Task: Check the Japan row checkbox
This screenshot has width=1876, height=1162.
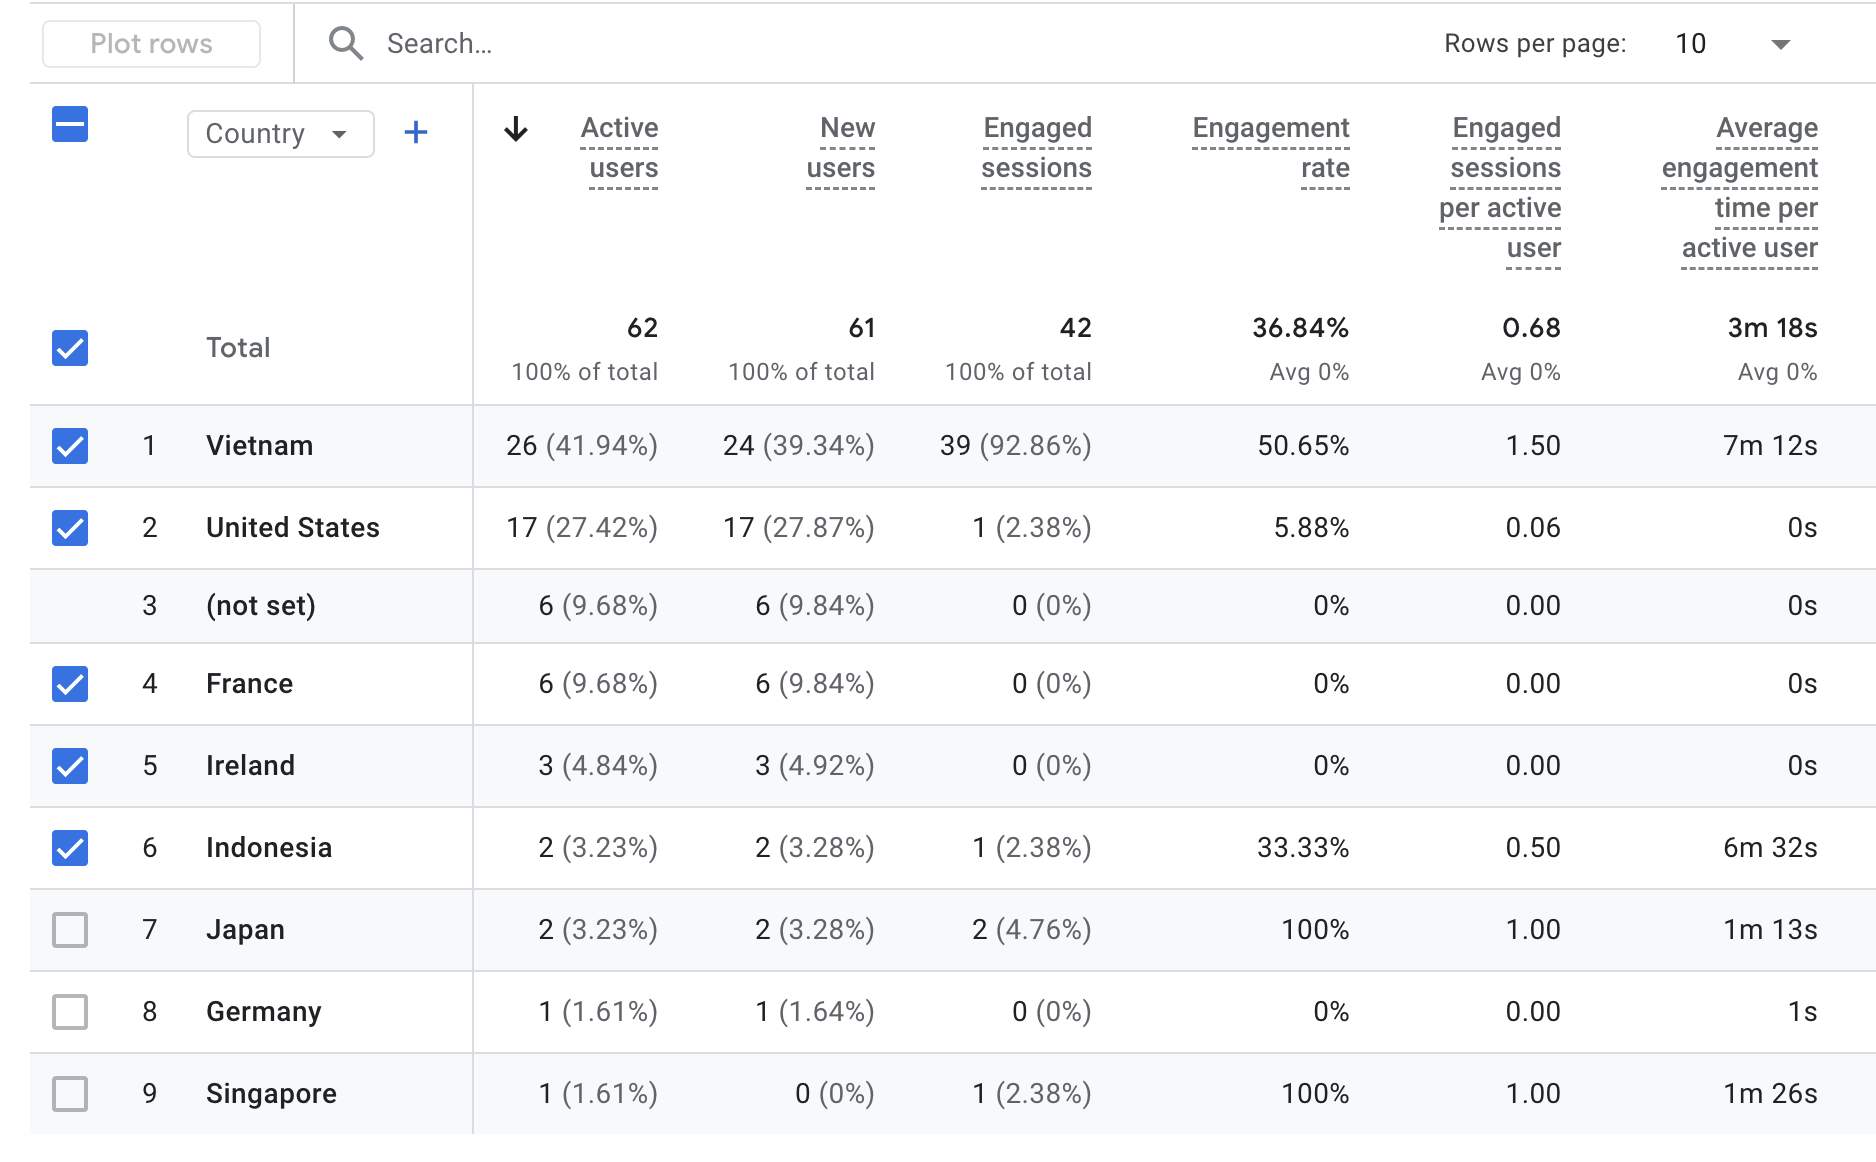Action: pyautogui.click(x=70, y=930)
